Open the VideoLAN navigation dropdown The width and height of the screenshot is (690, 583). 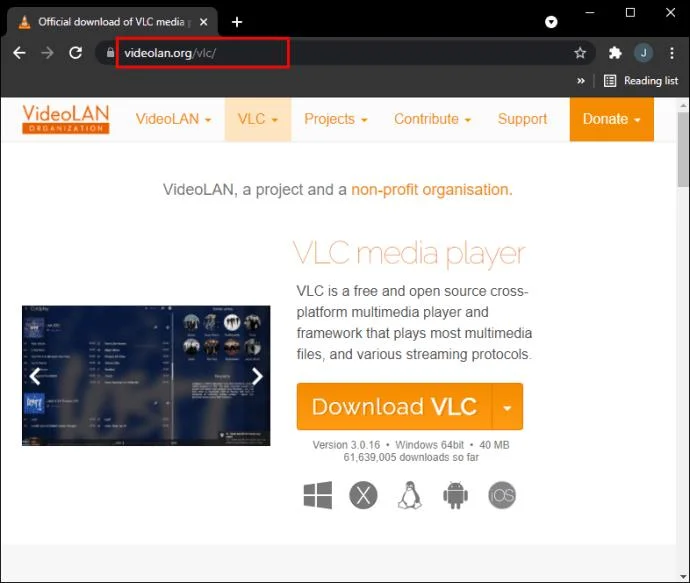pos(173,119)
